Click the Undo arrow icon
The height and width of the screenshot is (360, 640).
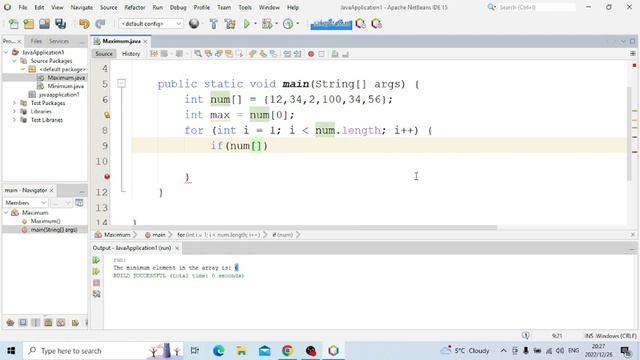pos(84,24)
